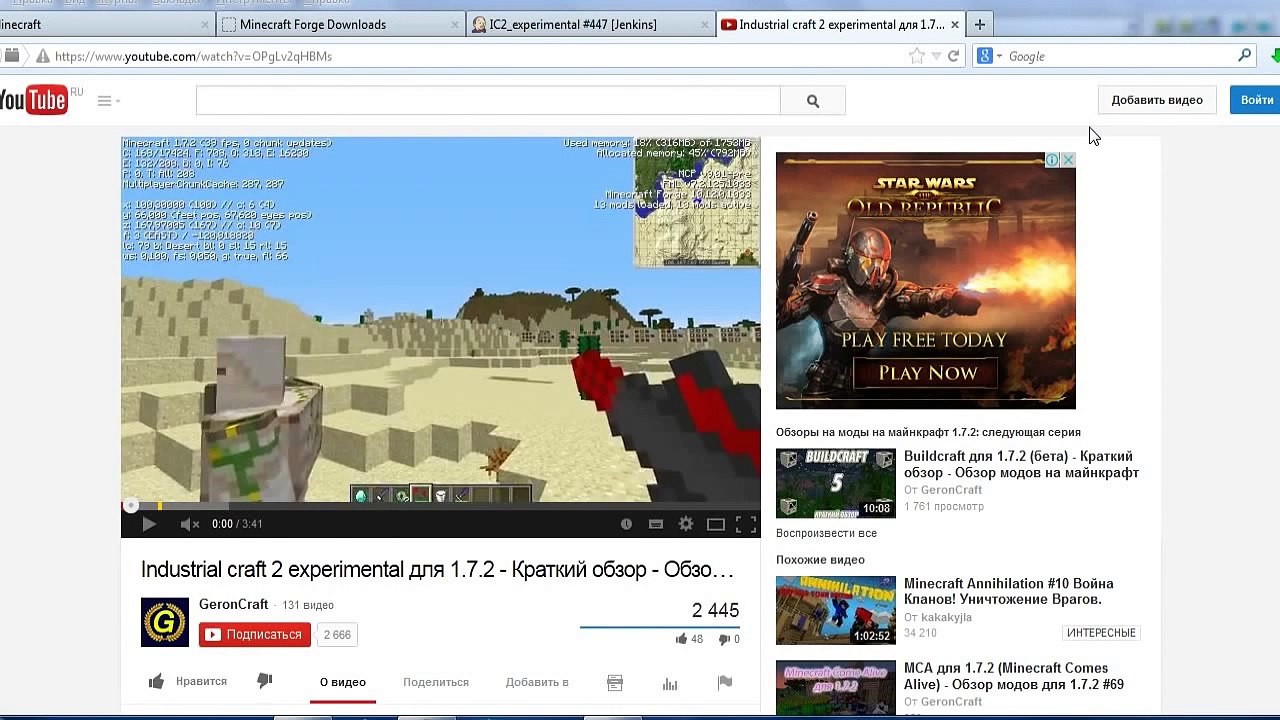The image size is (1280, 720).
Task: Dislike the video with thumbs-down button
Action: (265, 681)
